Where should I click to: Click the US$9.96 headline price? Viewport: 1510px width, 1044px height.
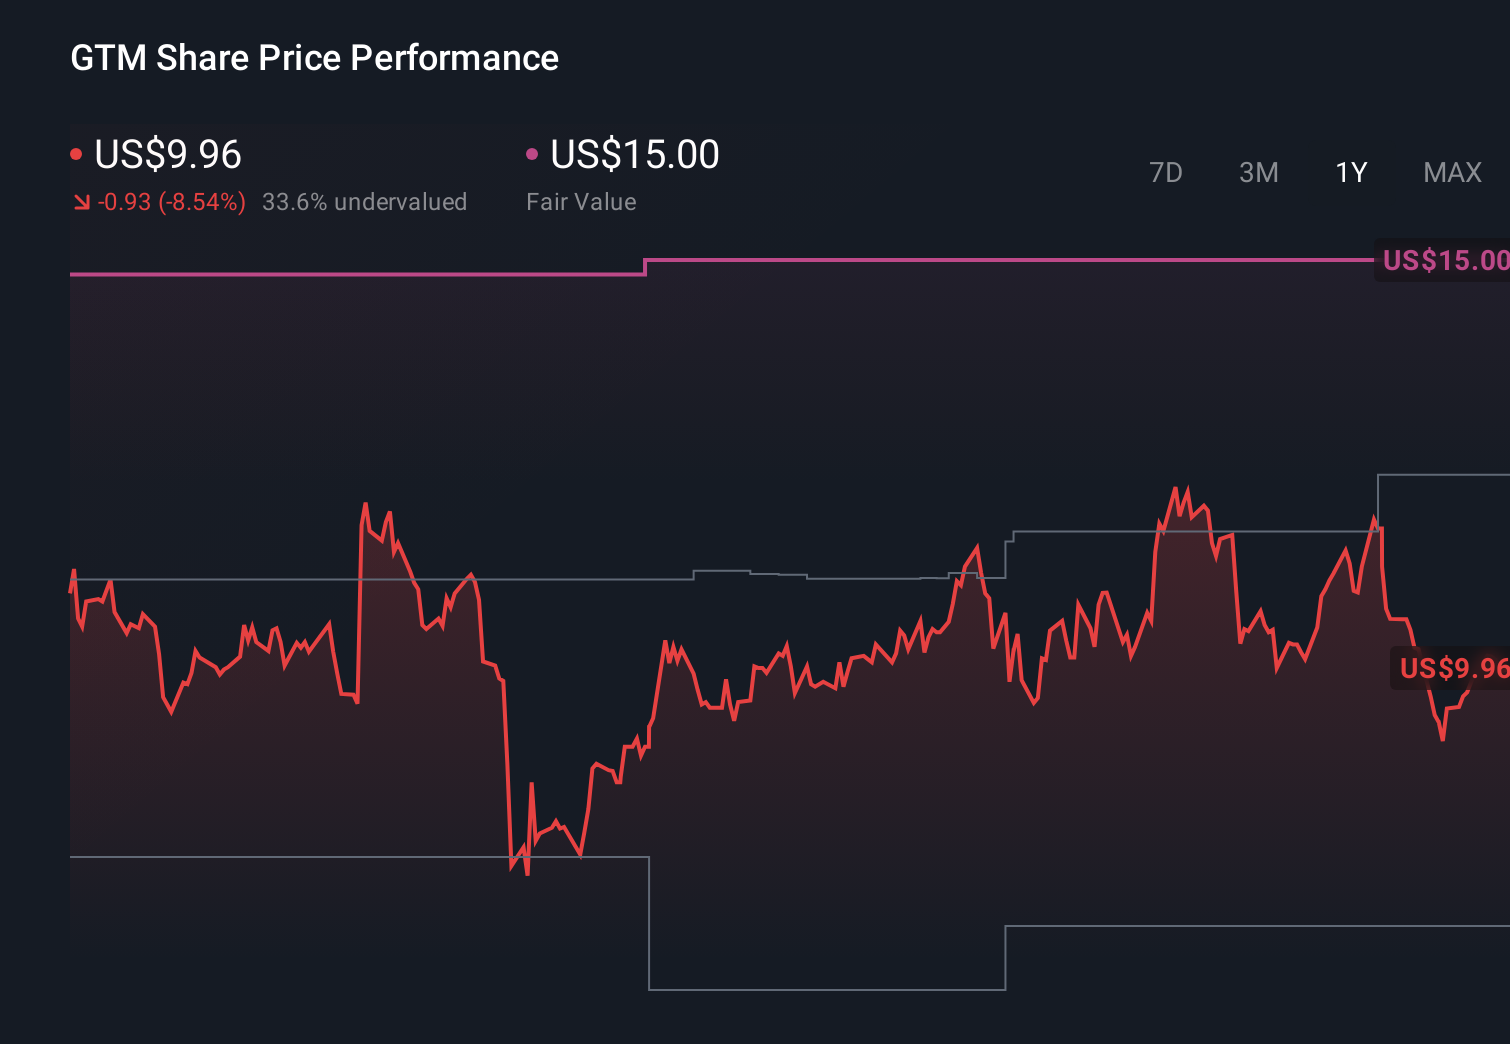coord(167,155)
